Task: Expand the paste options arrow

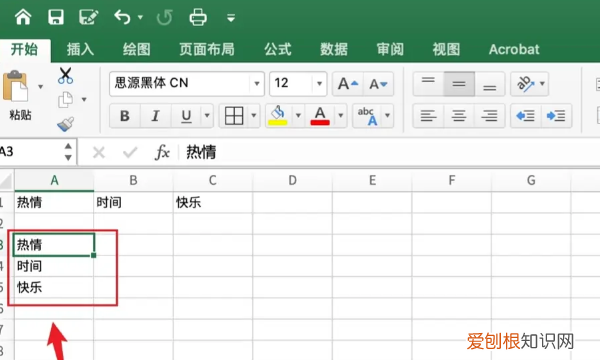Action: [x=41, y=87]
